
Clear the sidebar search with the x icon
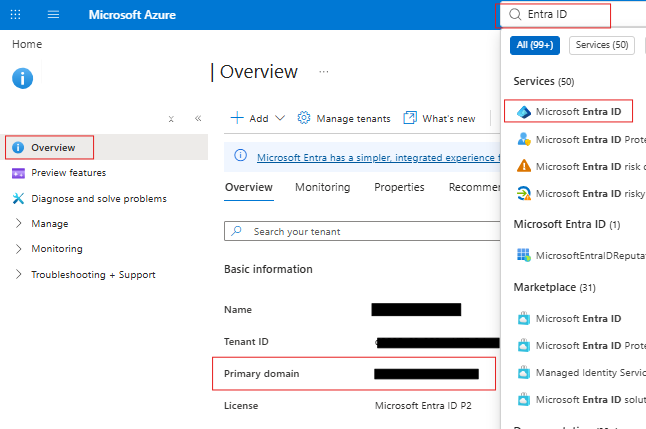(171, 119)
